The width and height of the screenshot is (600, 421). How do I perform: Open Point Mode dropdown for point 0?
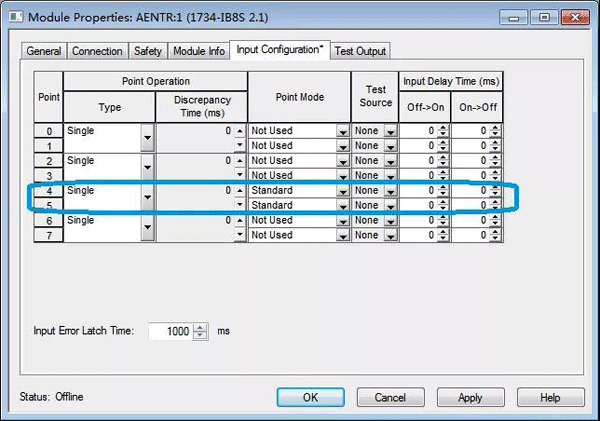click(343, 131)
